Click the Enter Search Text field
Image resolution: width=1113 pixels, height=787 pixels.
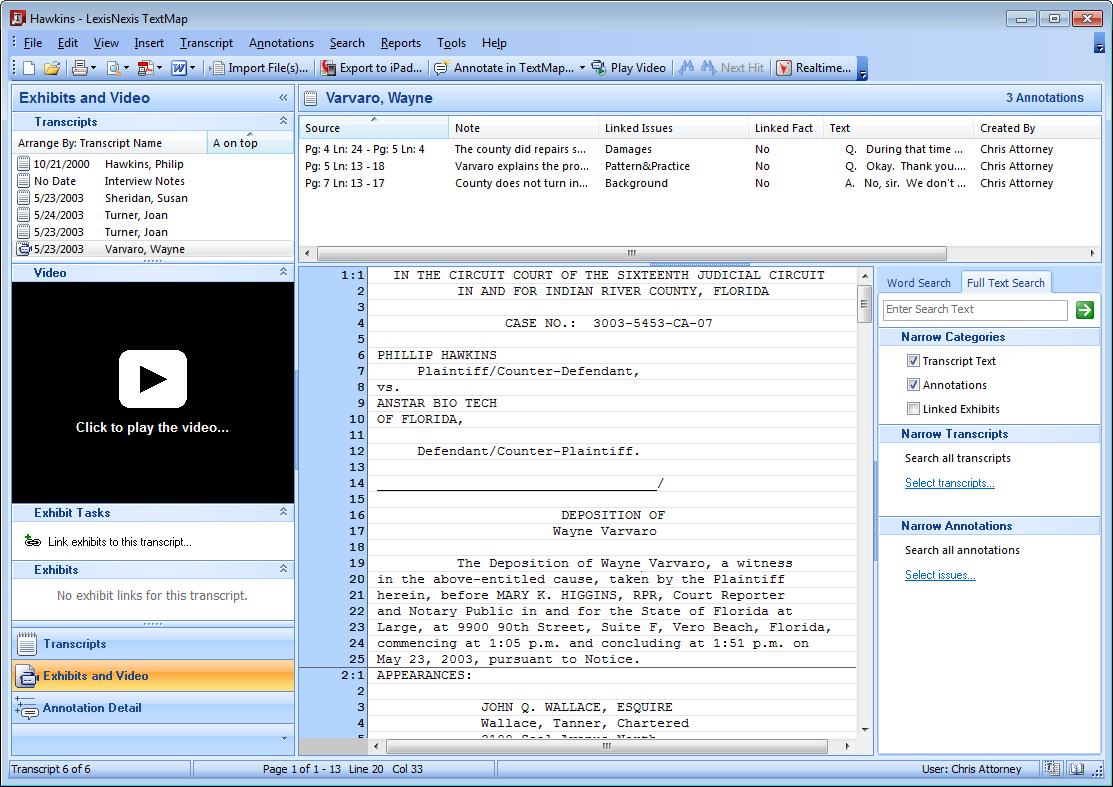[975, 309]
